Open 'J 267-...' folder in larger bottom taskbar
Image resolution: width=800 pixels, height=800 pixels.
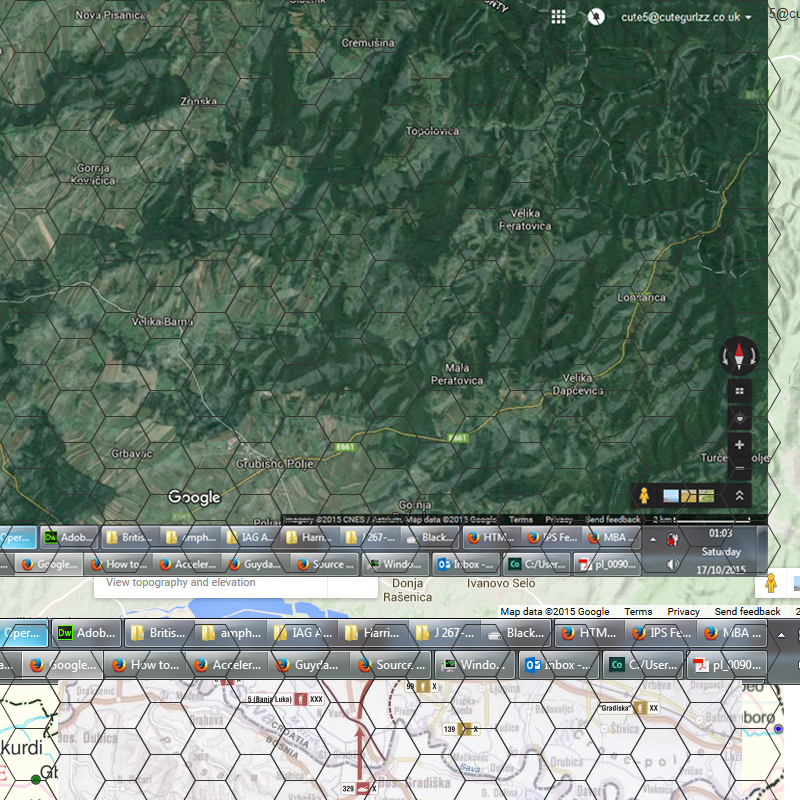tap(445, 633)
